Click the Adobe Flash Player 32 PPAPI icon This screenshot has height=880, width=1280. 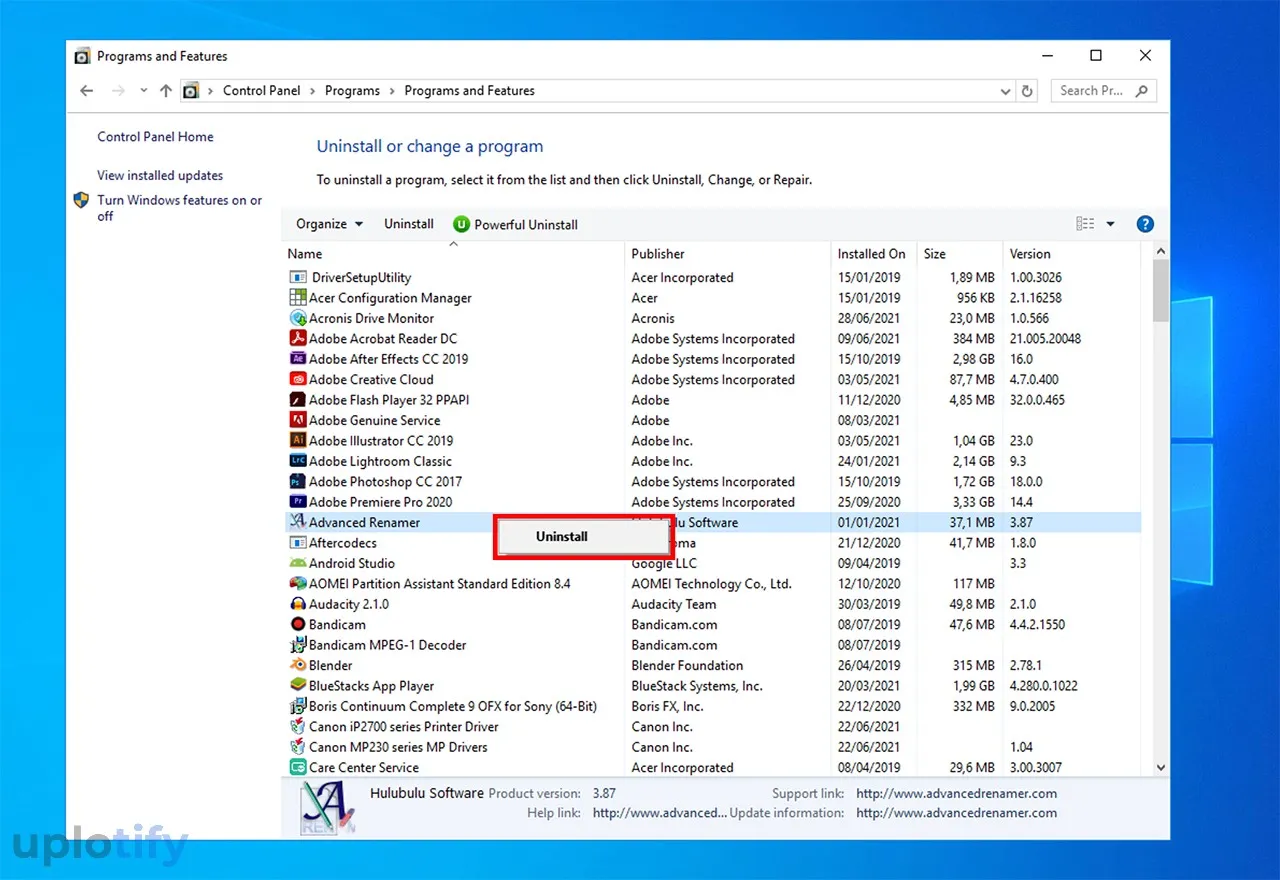coord(297,400)
